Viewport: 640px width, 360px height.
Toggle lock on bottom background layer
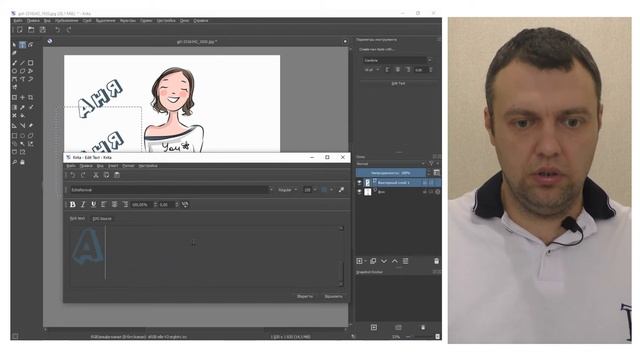pos(424,192)
